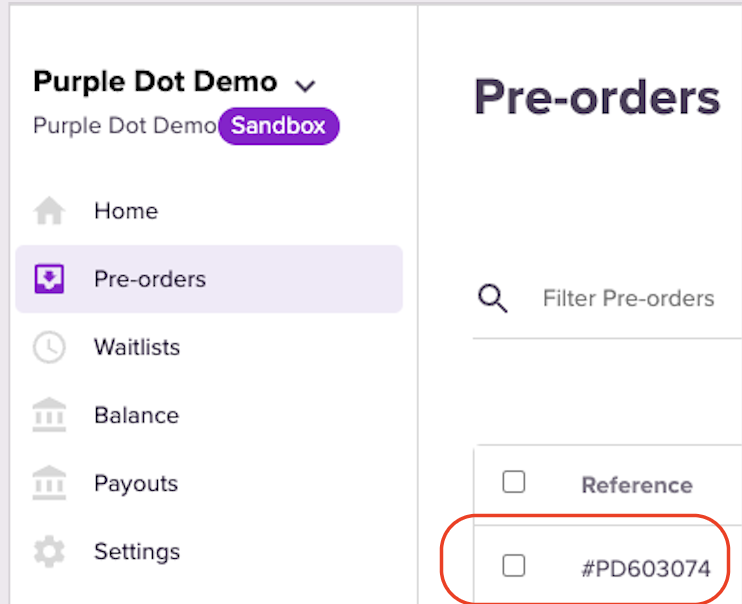Open the Settings menu label
Image resolution: width=742 pixels, height=604 pixels.
click(137, 551)
